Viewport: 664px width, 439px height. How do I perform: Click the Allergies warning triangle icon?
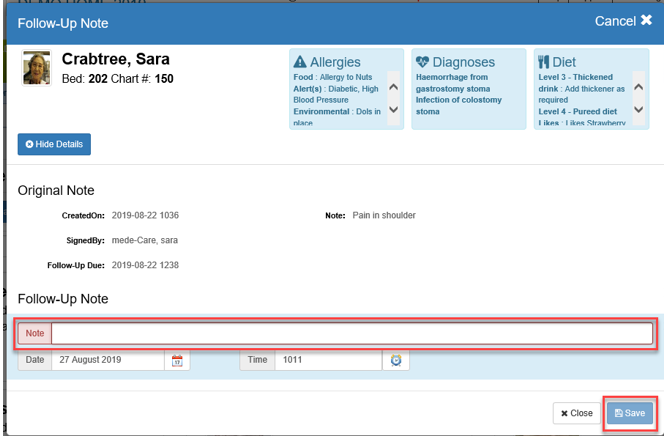coord(300,62)
